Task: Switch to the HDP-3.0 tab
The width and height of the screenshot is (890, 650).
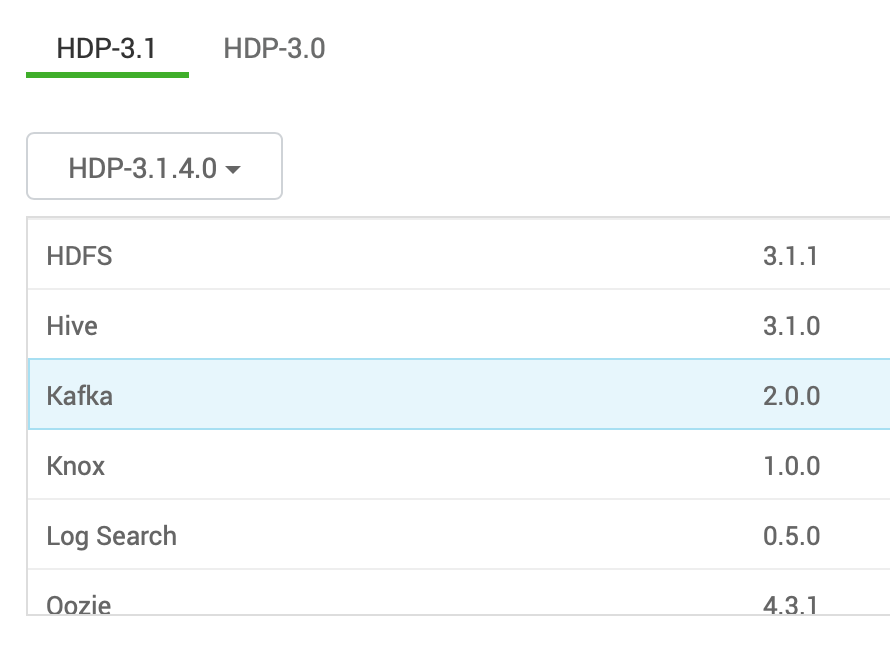Action: (274, 48)
